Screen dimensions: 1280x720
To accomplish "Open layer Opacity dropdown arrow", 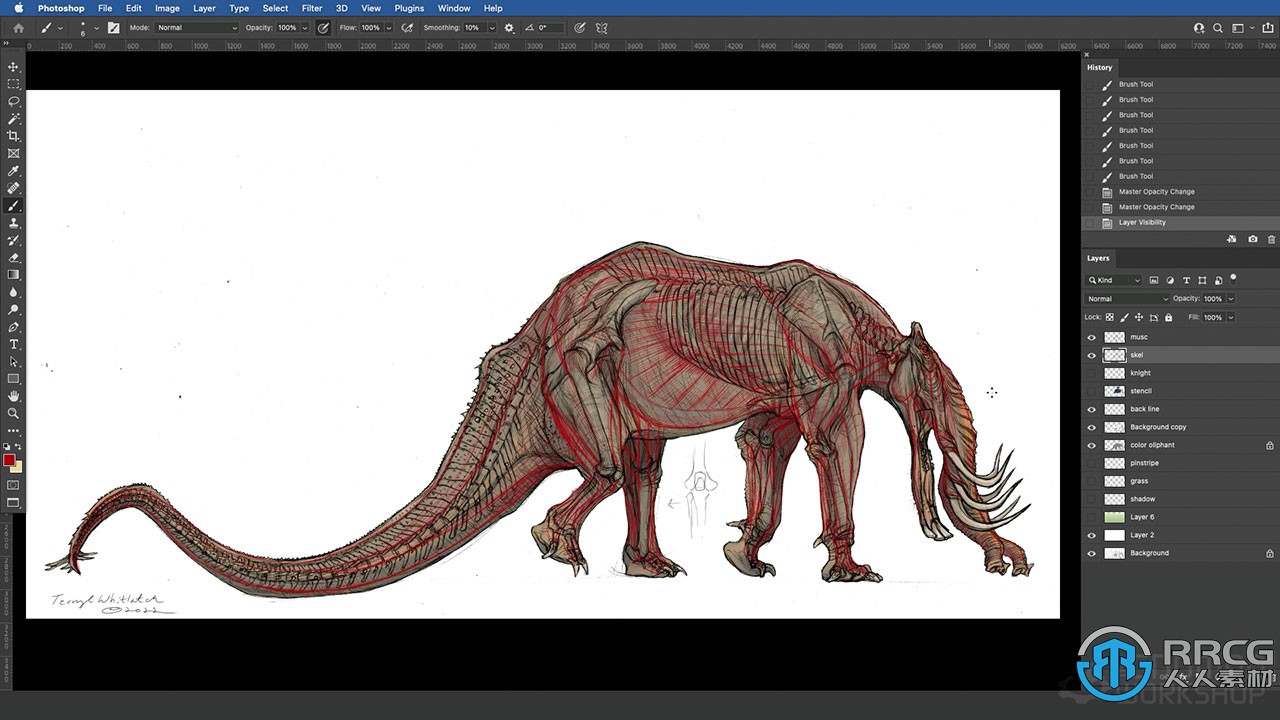I will click(x=1230, y=299).
